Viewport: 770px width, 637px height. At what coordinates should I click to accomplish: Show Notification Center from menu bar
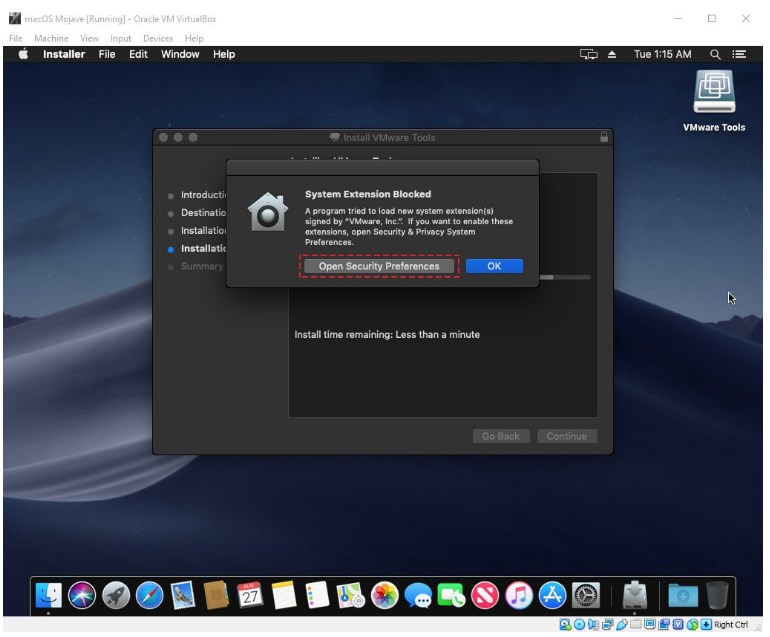740,54
